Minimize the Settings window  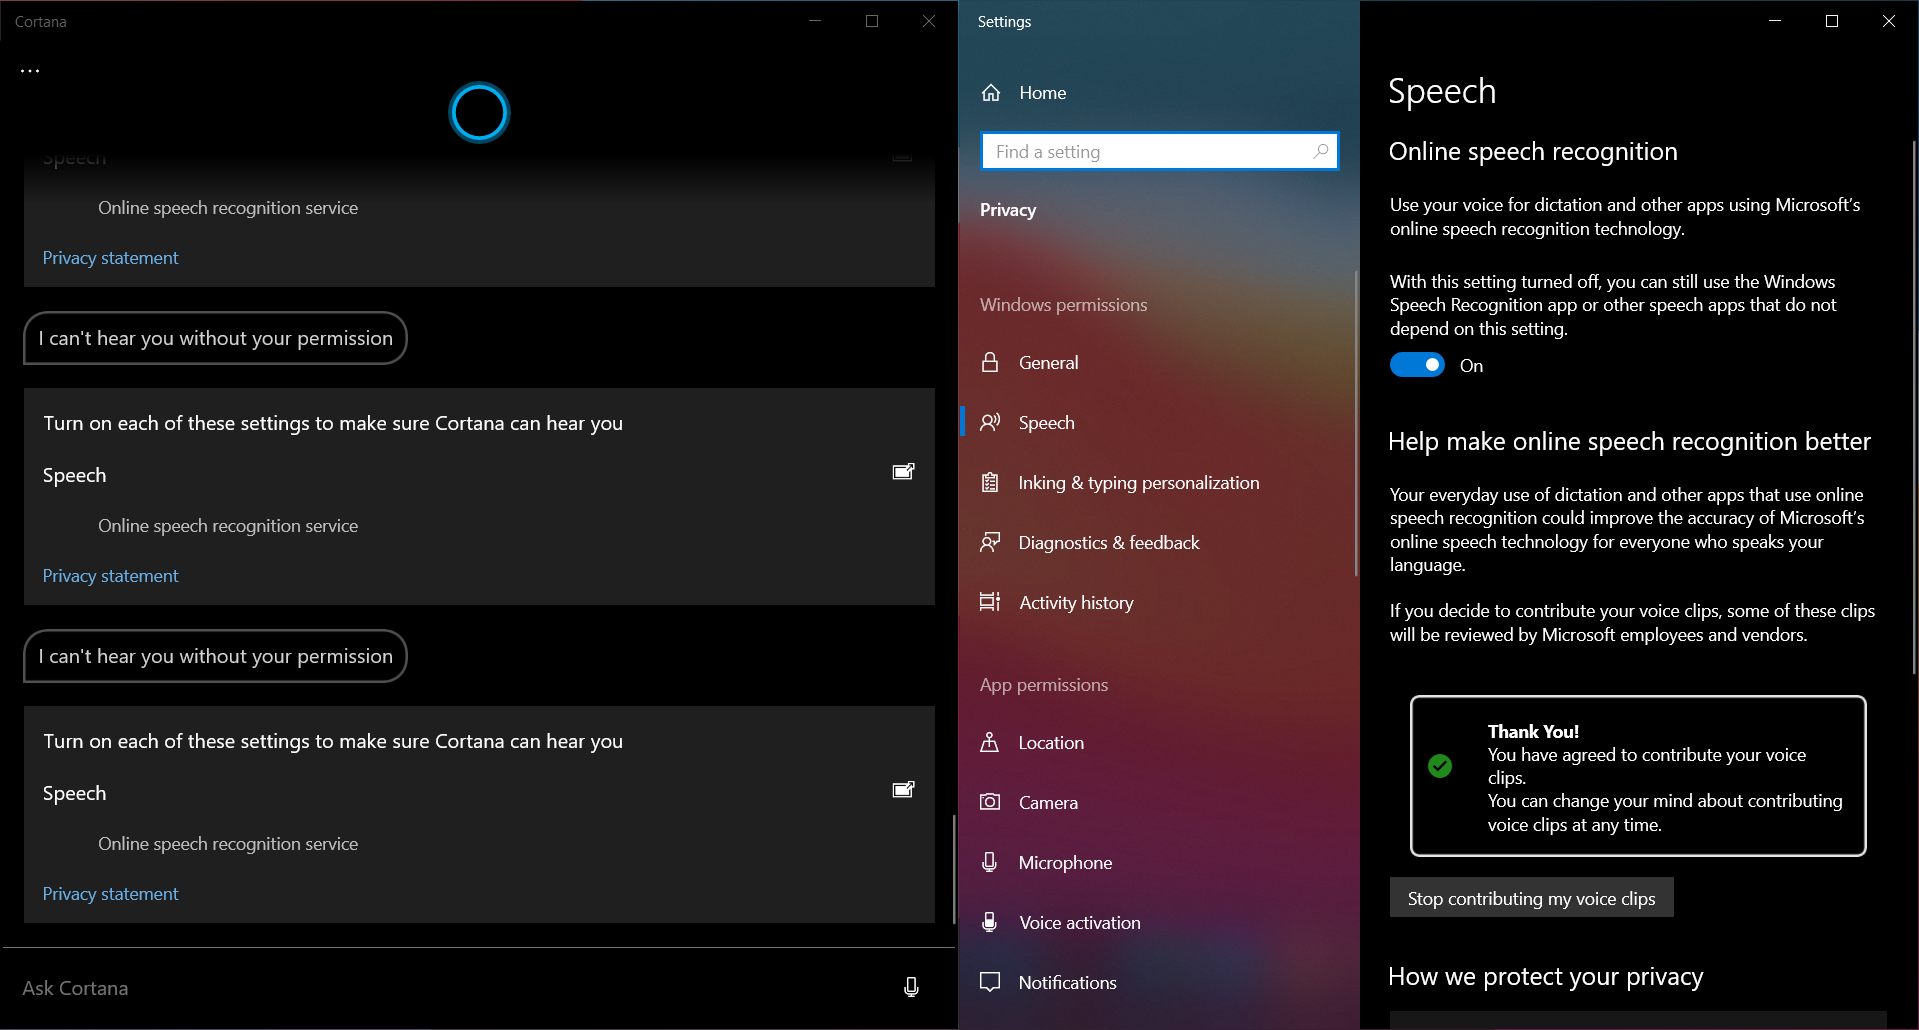point(1775,21)
